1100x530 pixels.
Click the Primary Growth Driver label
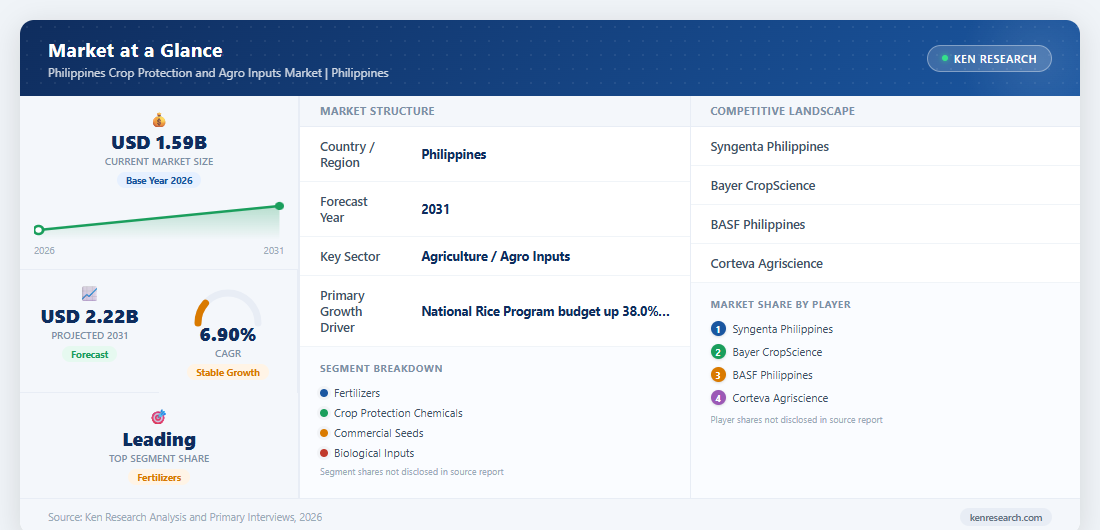[x=342, y=312]
